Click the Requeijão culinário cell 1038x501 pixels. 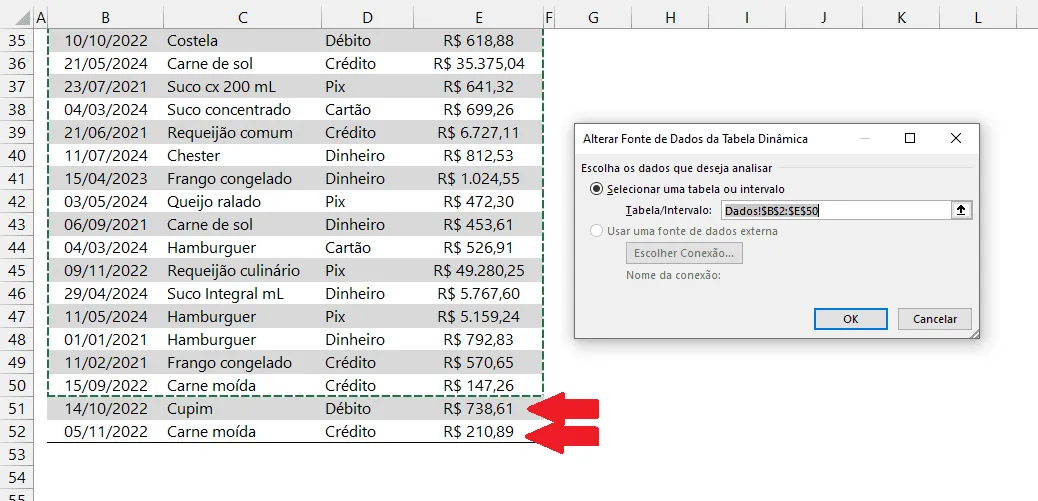[x=242, y=271]
